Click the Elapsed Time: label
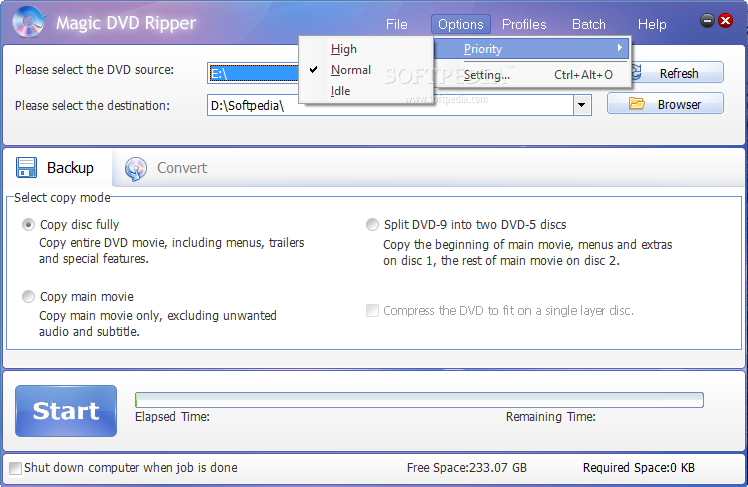Viewport: 748px width, 487px height. click(x=172, y=417)
